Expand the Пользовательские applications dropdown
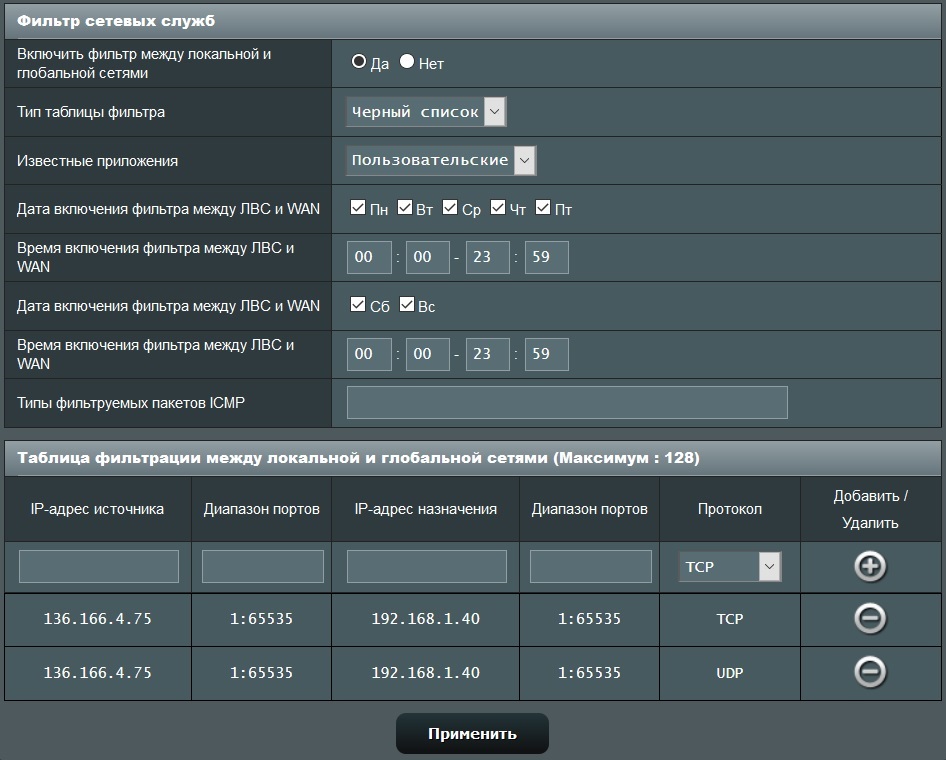The width and height of the screenshot is (946, 760). coord(441,160)
